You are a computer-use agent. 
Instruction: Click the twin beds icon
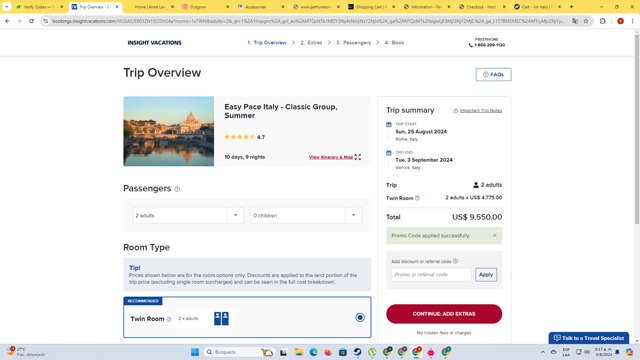click(x=221, y=318)
